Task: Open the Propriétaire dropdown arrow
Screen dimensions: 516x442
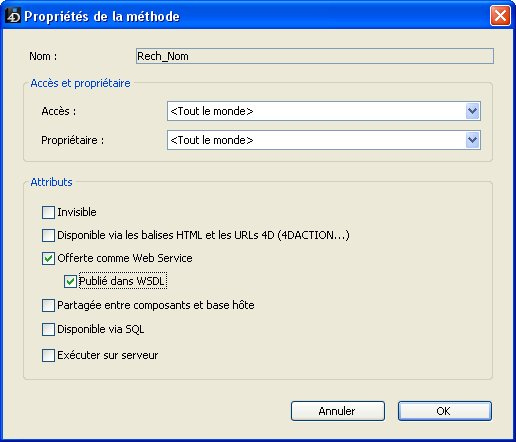Action: (472, 140)
